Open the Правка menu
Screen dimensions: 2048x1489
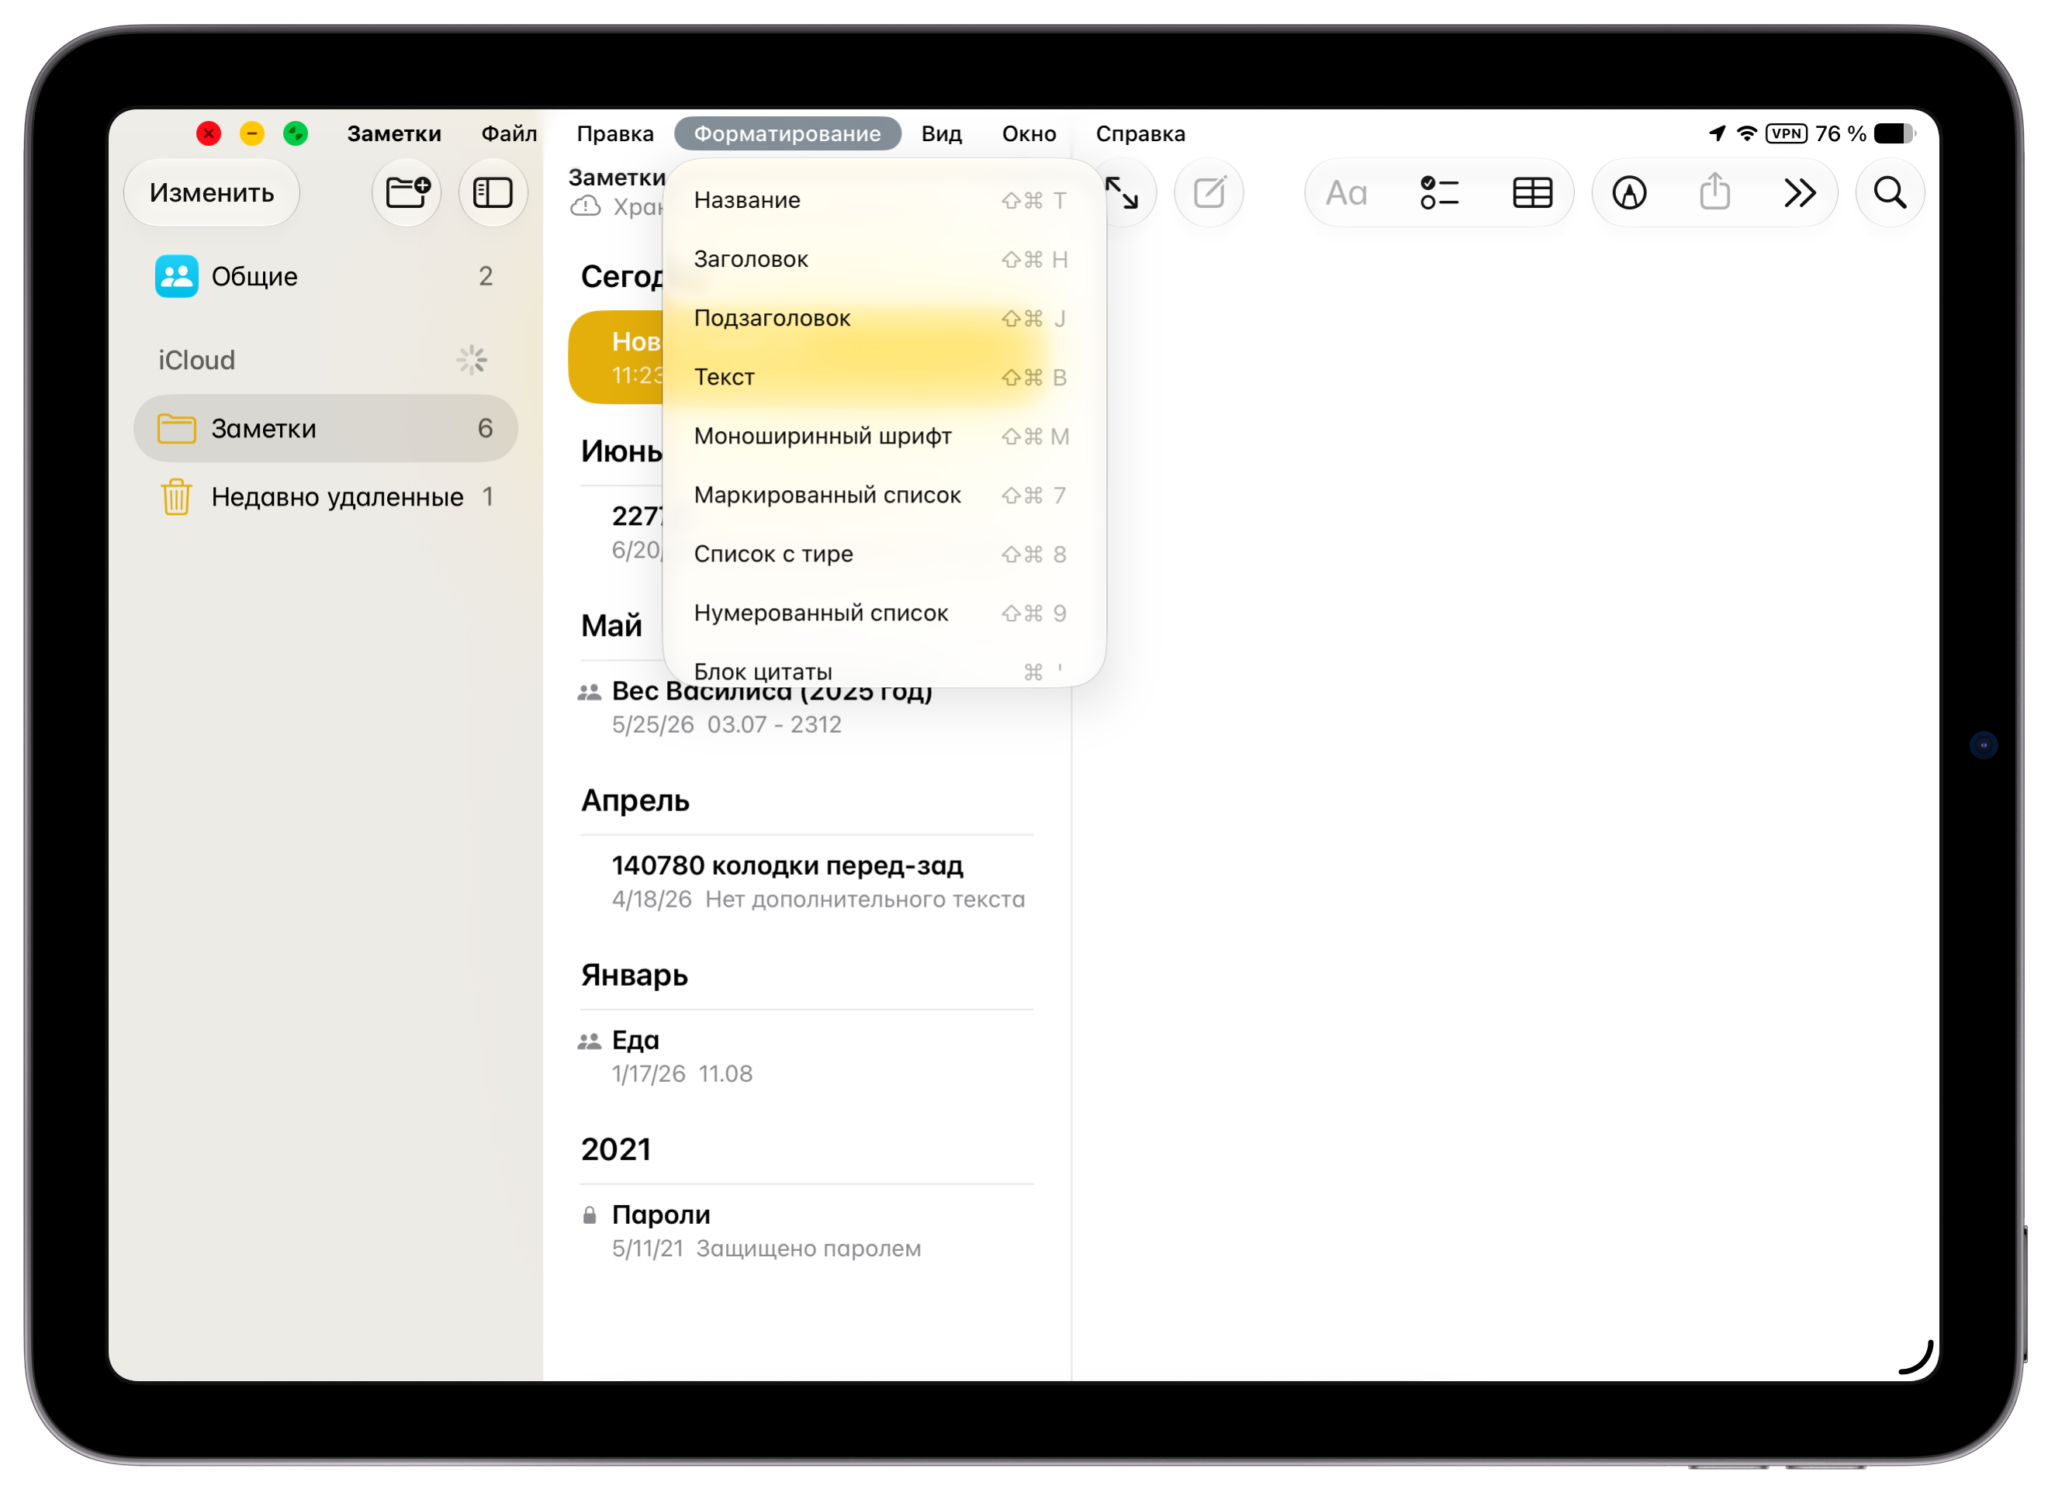615,133
